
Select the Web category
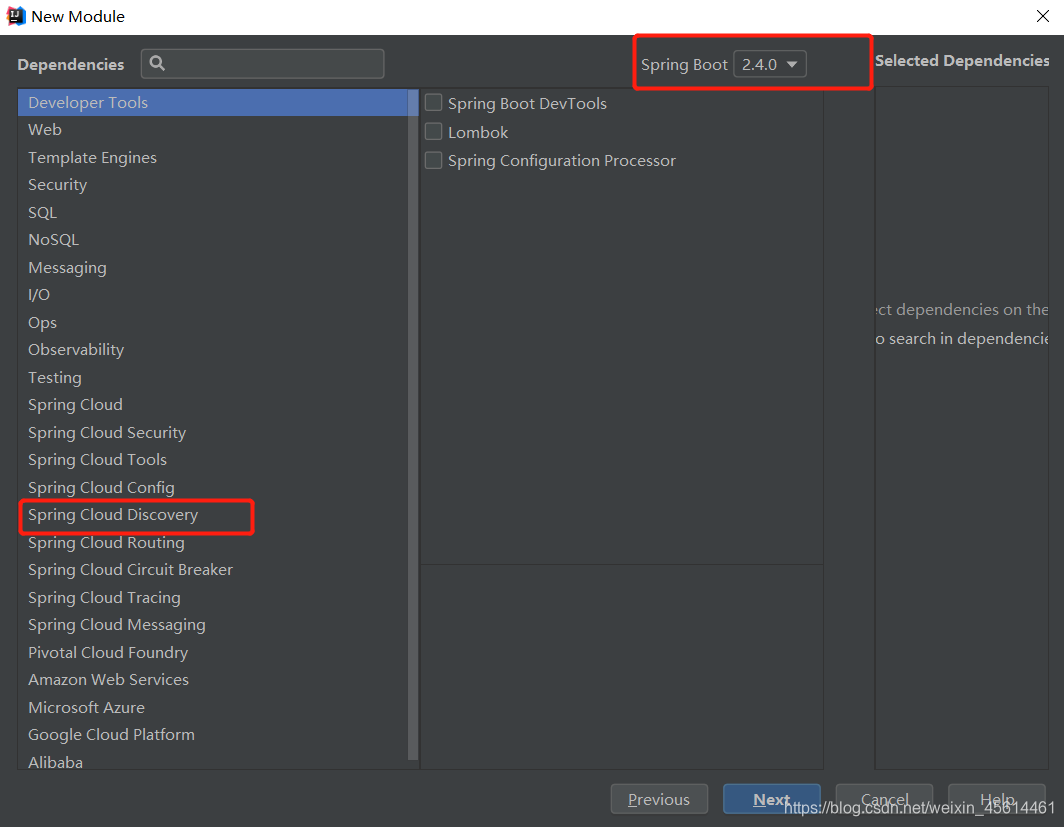tap(213, 130)
